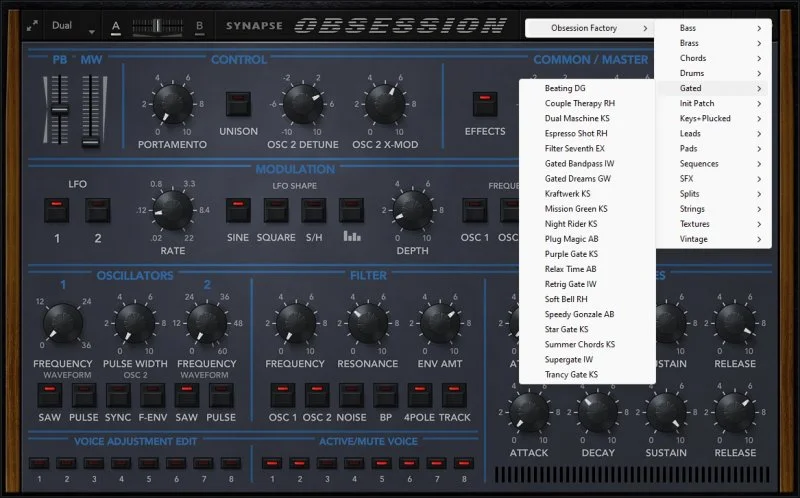800x498 pixels.
Task: Pick the Trancy Gate KS preset
Action: 587,375
